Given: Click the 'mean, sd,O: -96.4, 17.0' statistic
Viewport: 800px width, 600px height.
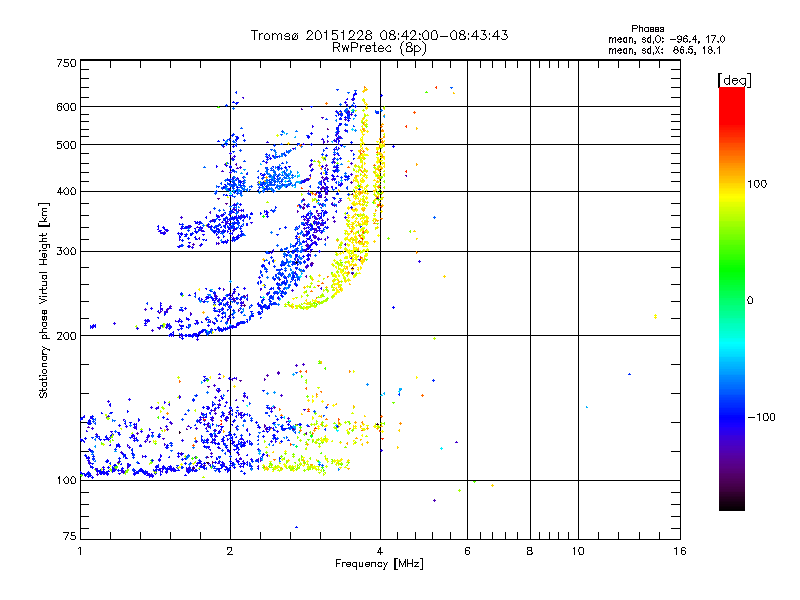Looking at the screenshot, I should click(x=666, y=39).
